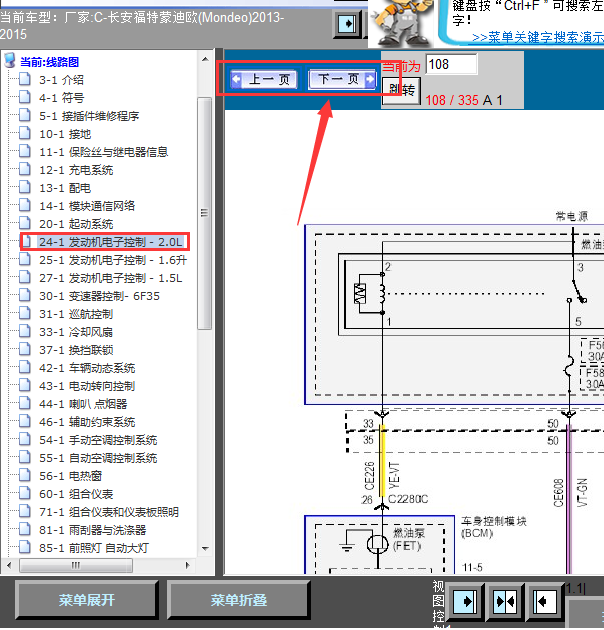Open tree item 5-1 接插件维修程序

(89, 116)
